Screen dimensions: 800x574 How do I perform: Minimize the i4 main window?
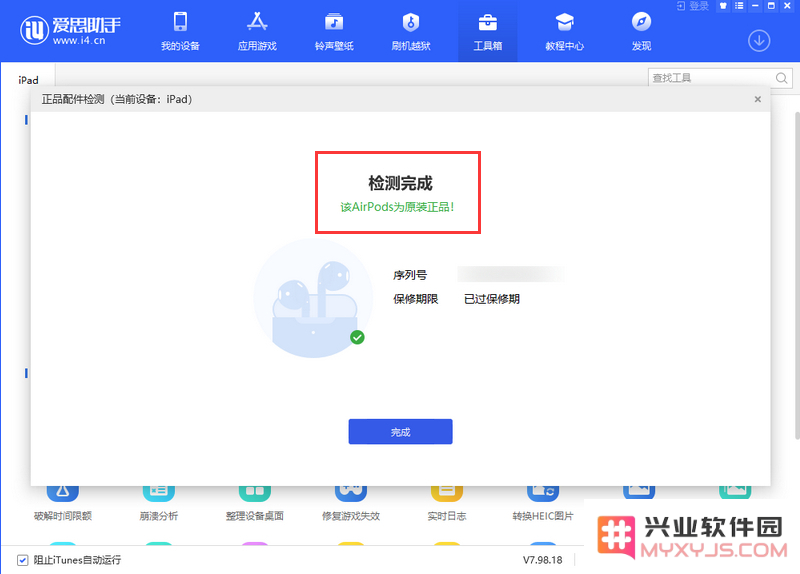click(x=755, y=6)
